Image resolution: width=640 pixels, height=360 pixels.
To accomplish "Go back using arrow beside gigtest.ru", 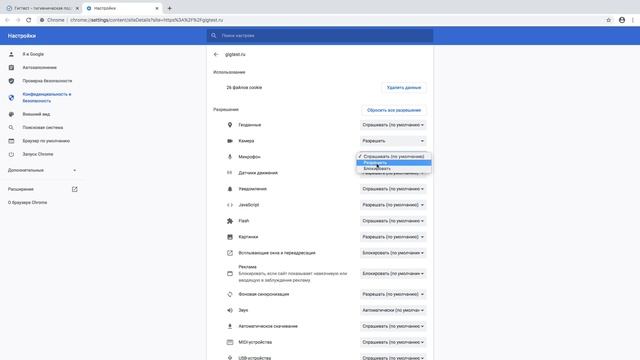I will point(216,54).
